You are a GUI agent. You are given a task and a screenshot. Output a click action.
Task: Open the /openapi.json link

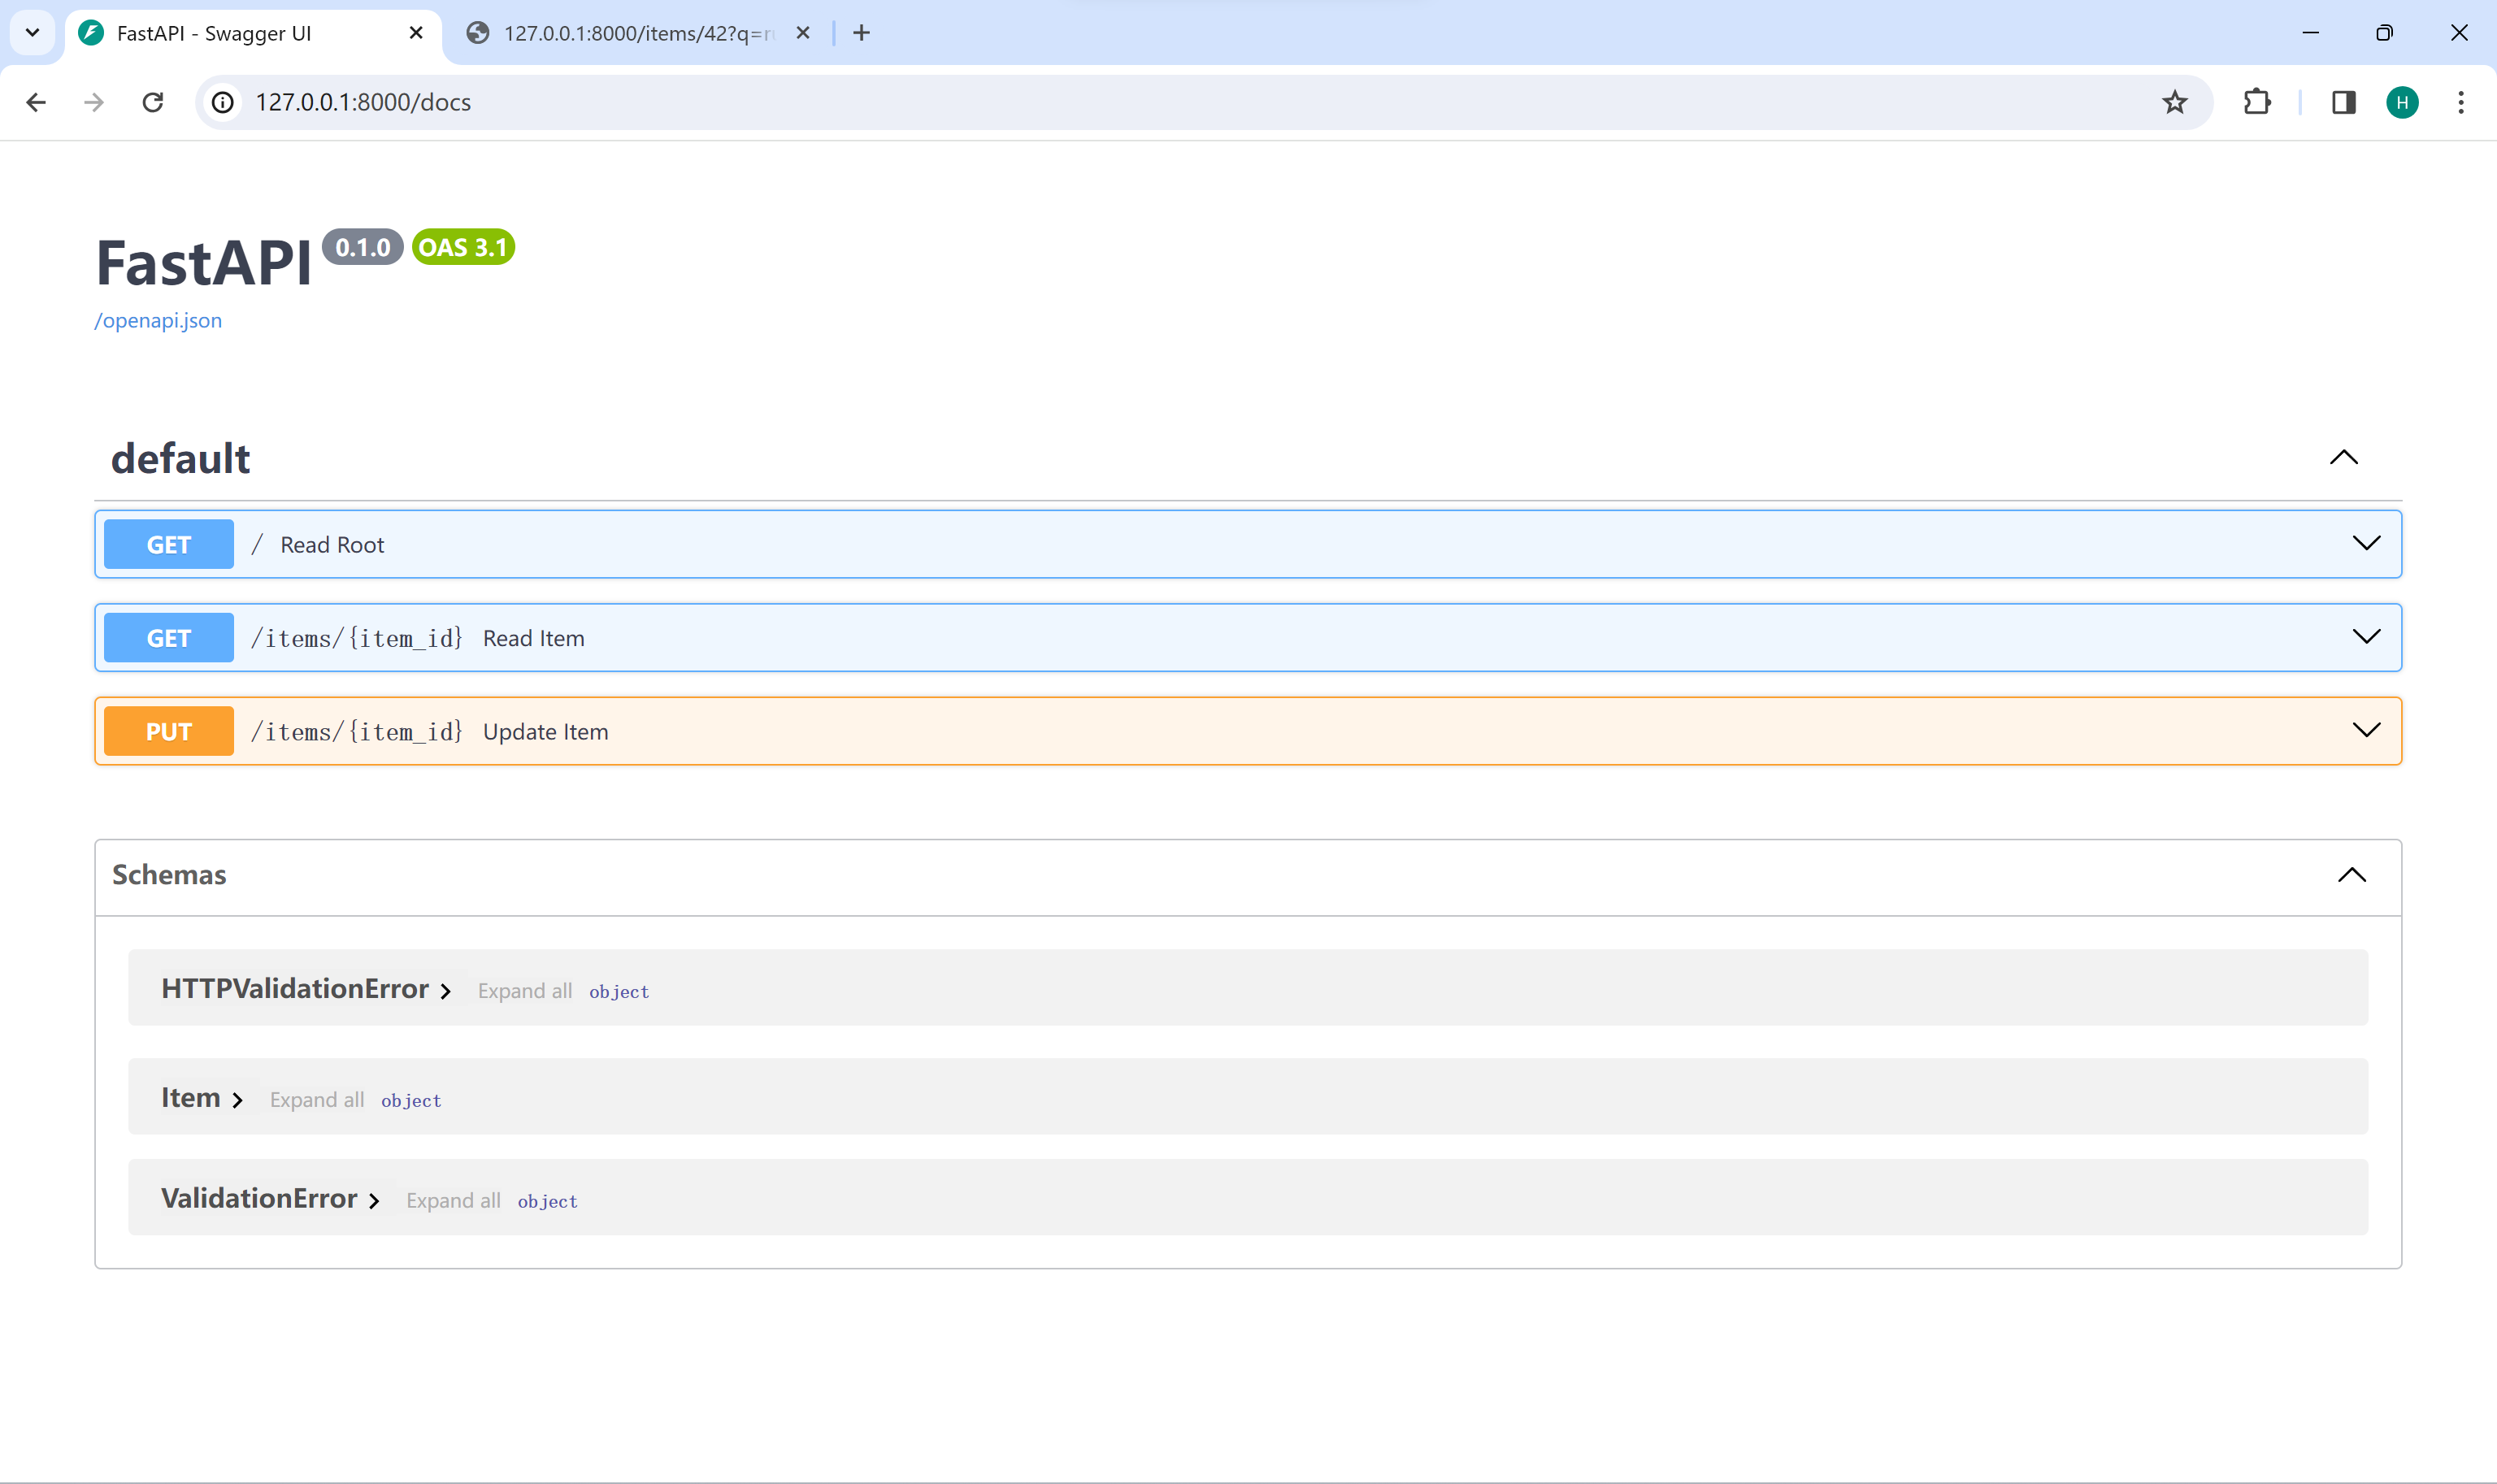[158, 320]
